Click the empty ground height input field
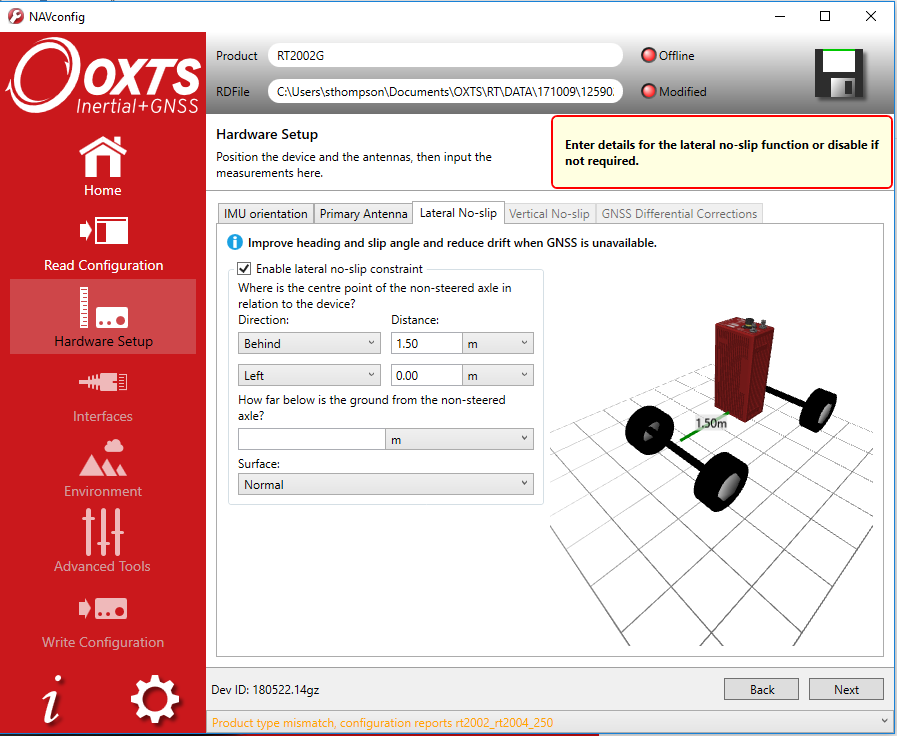This screenshot has width=897, height=736. point(312,439)
